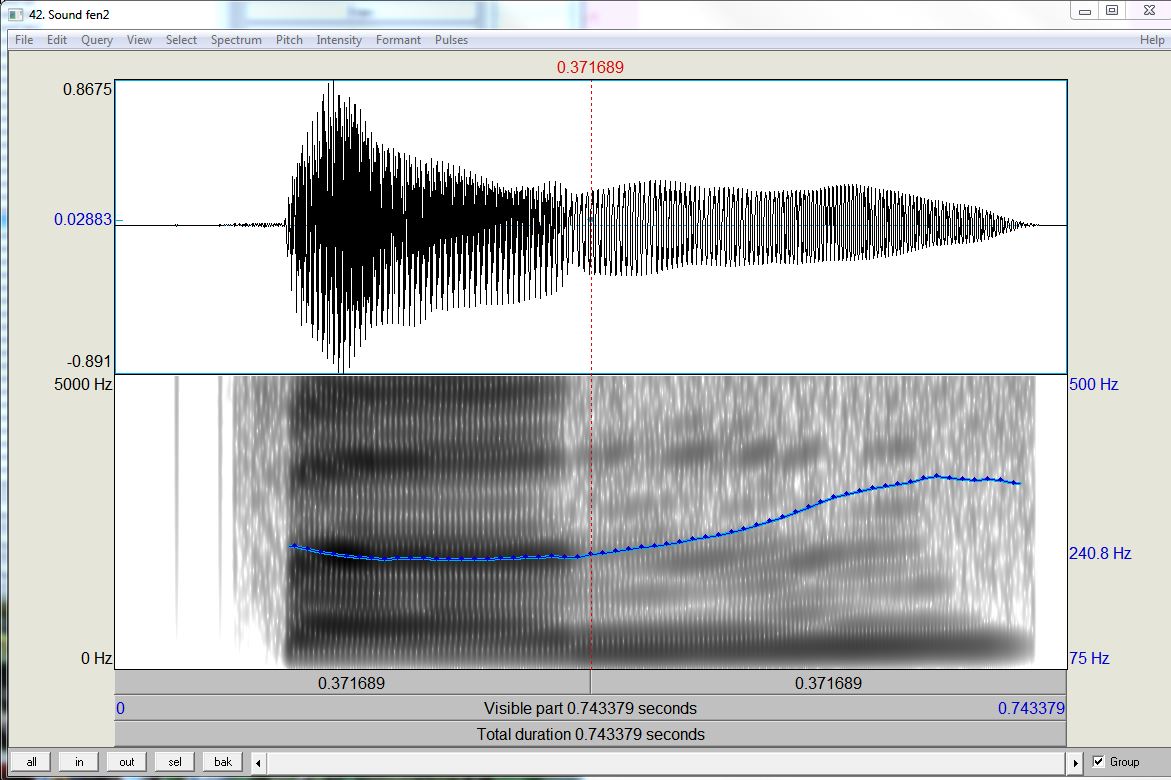This screenshot has width=1171, height=780.
Task: Open the Intensity menu
Action: tap(339, 40)
